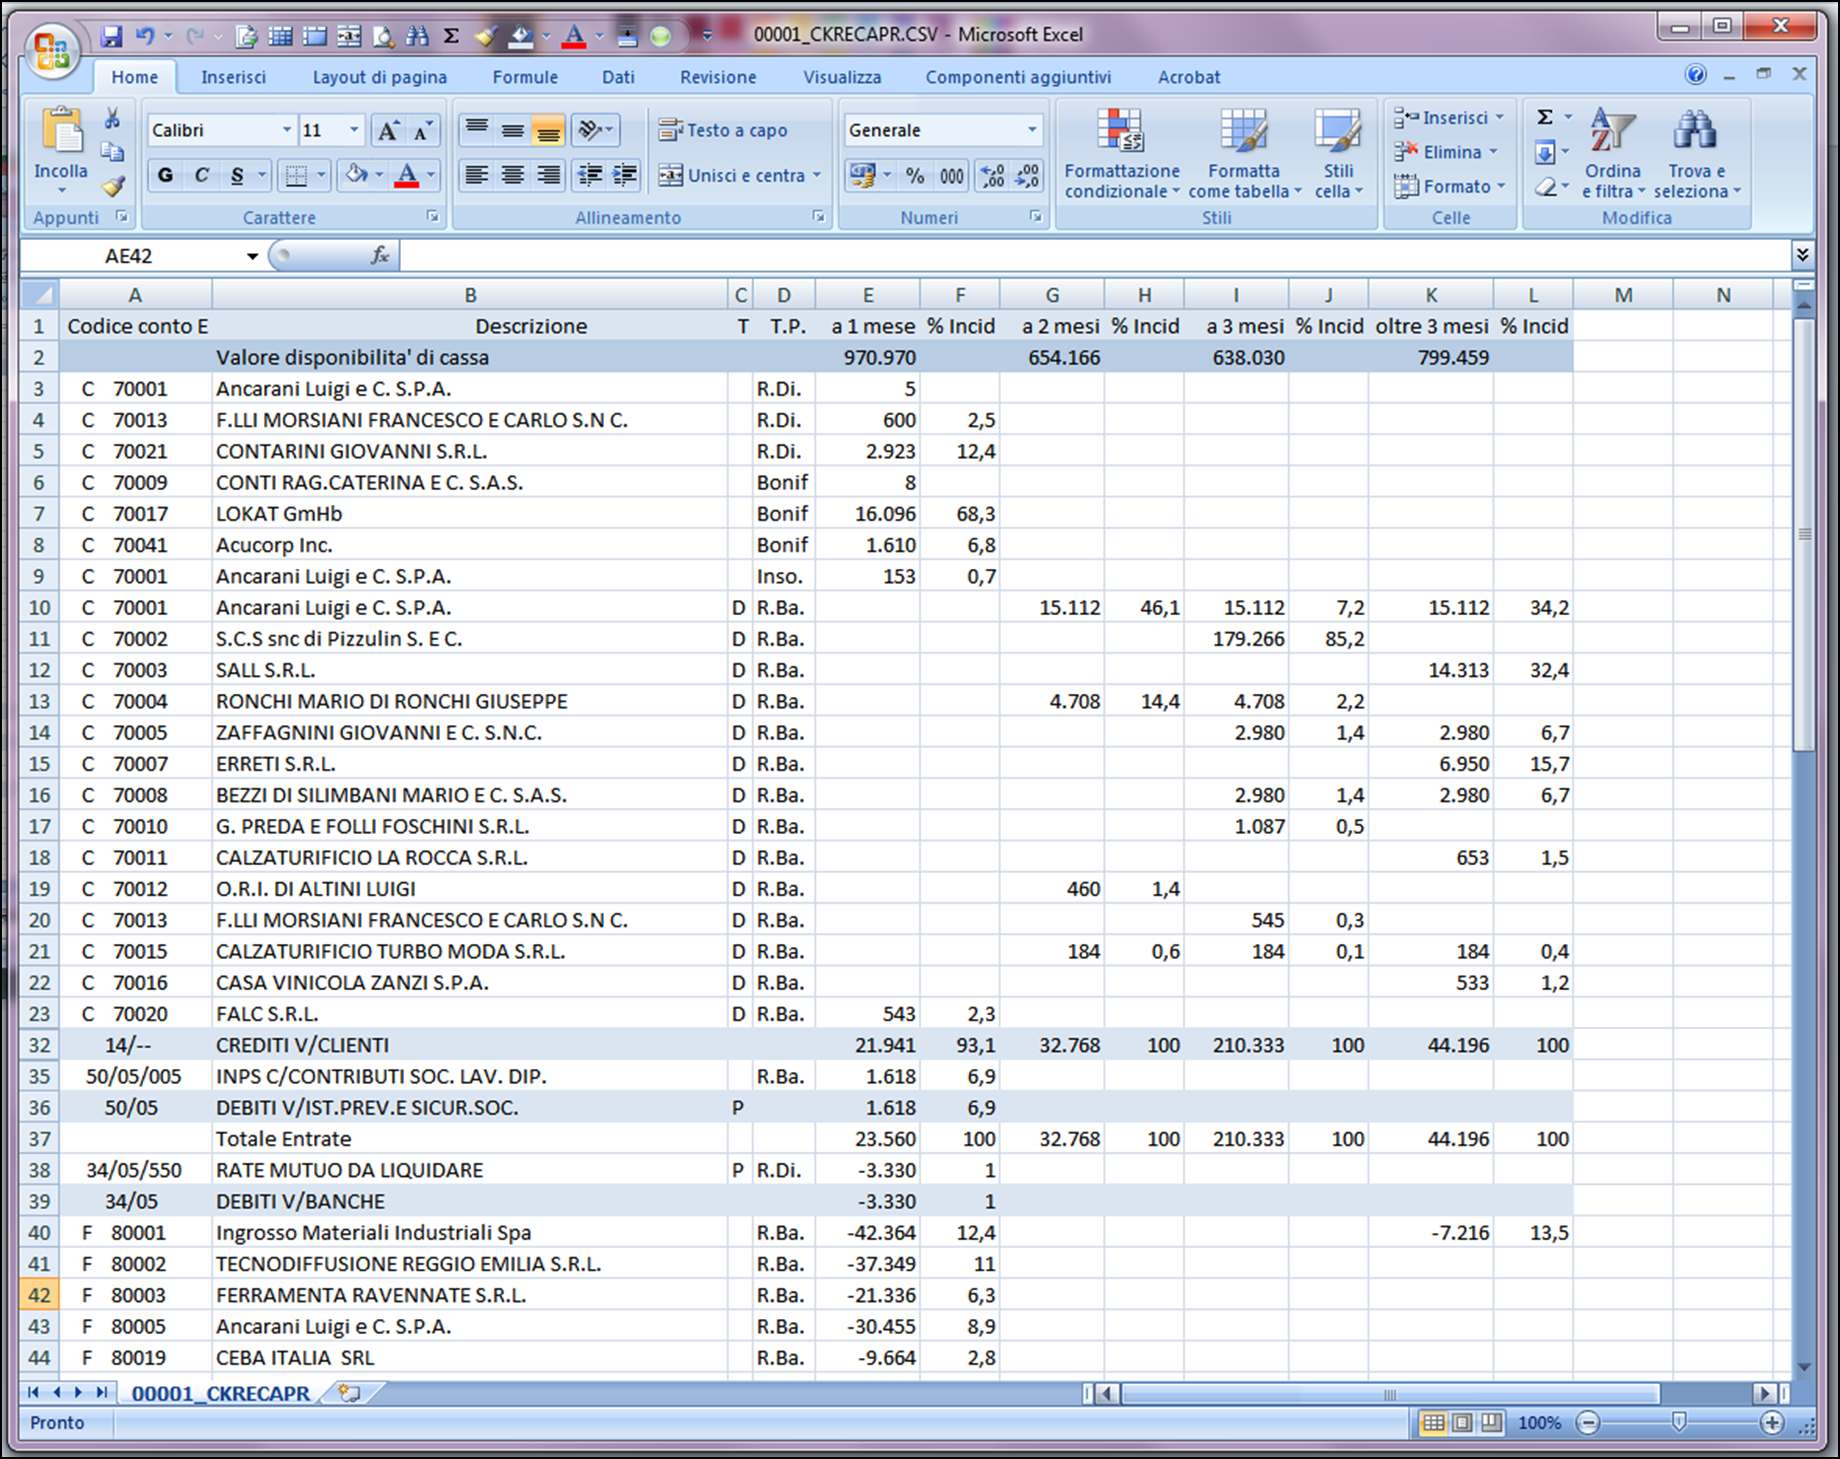Click the Unisci e centra button
Viewport: 1840px width, 1459px height.
[x=731, y=175]
